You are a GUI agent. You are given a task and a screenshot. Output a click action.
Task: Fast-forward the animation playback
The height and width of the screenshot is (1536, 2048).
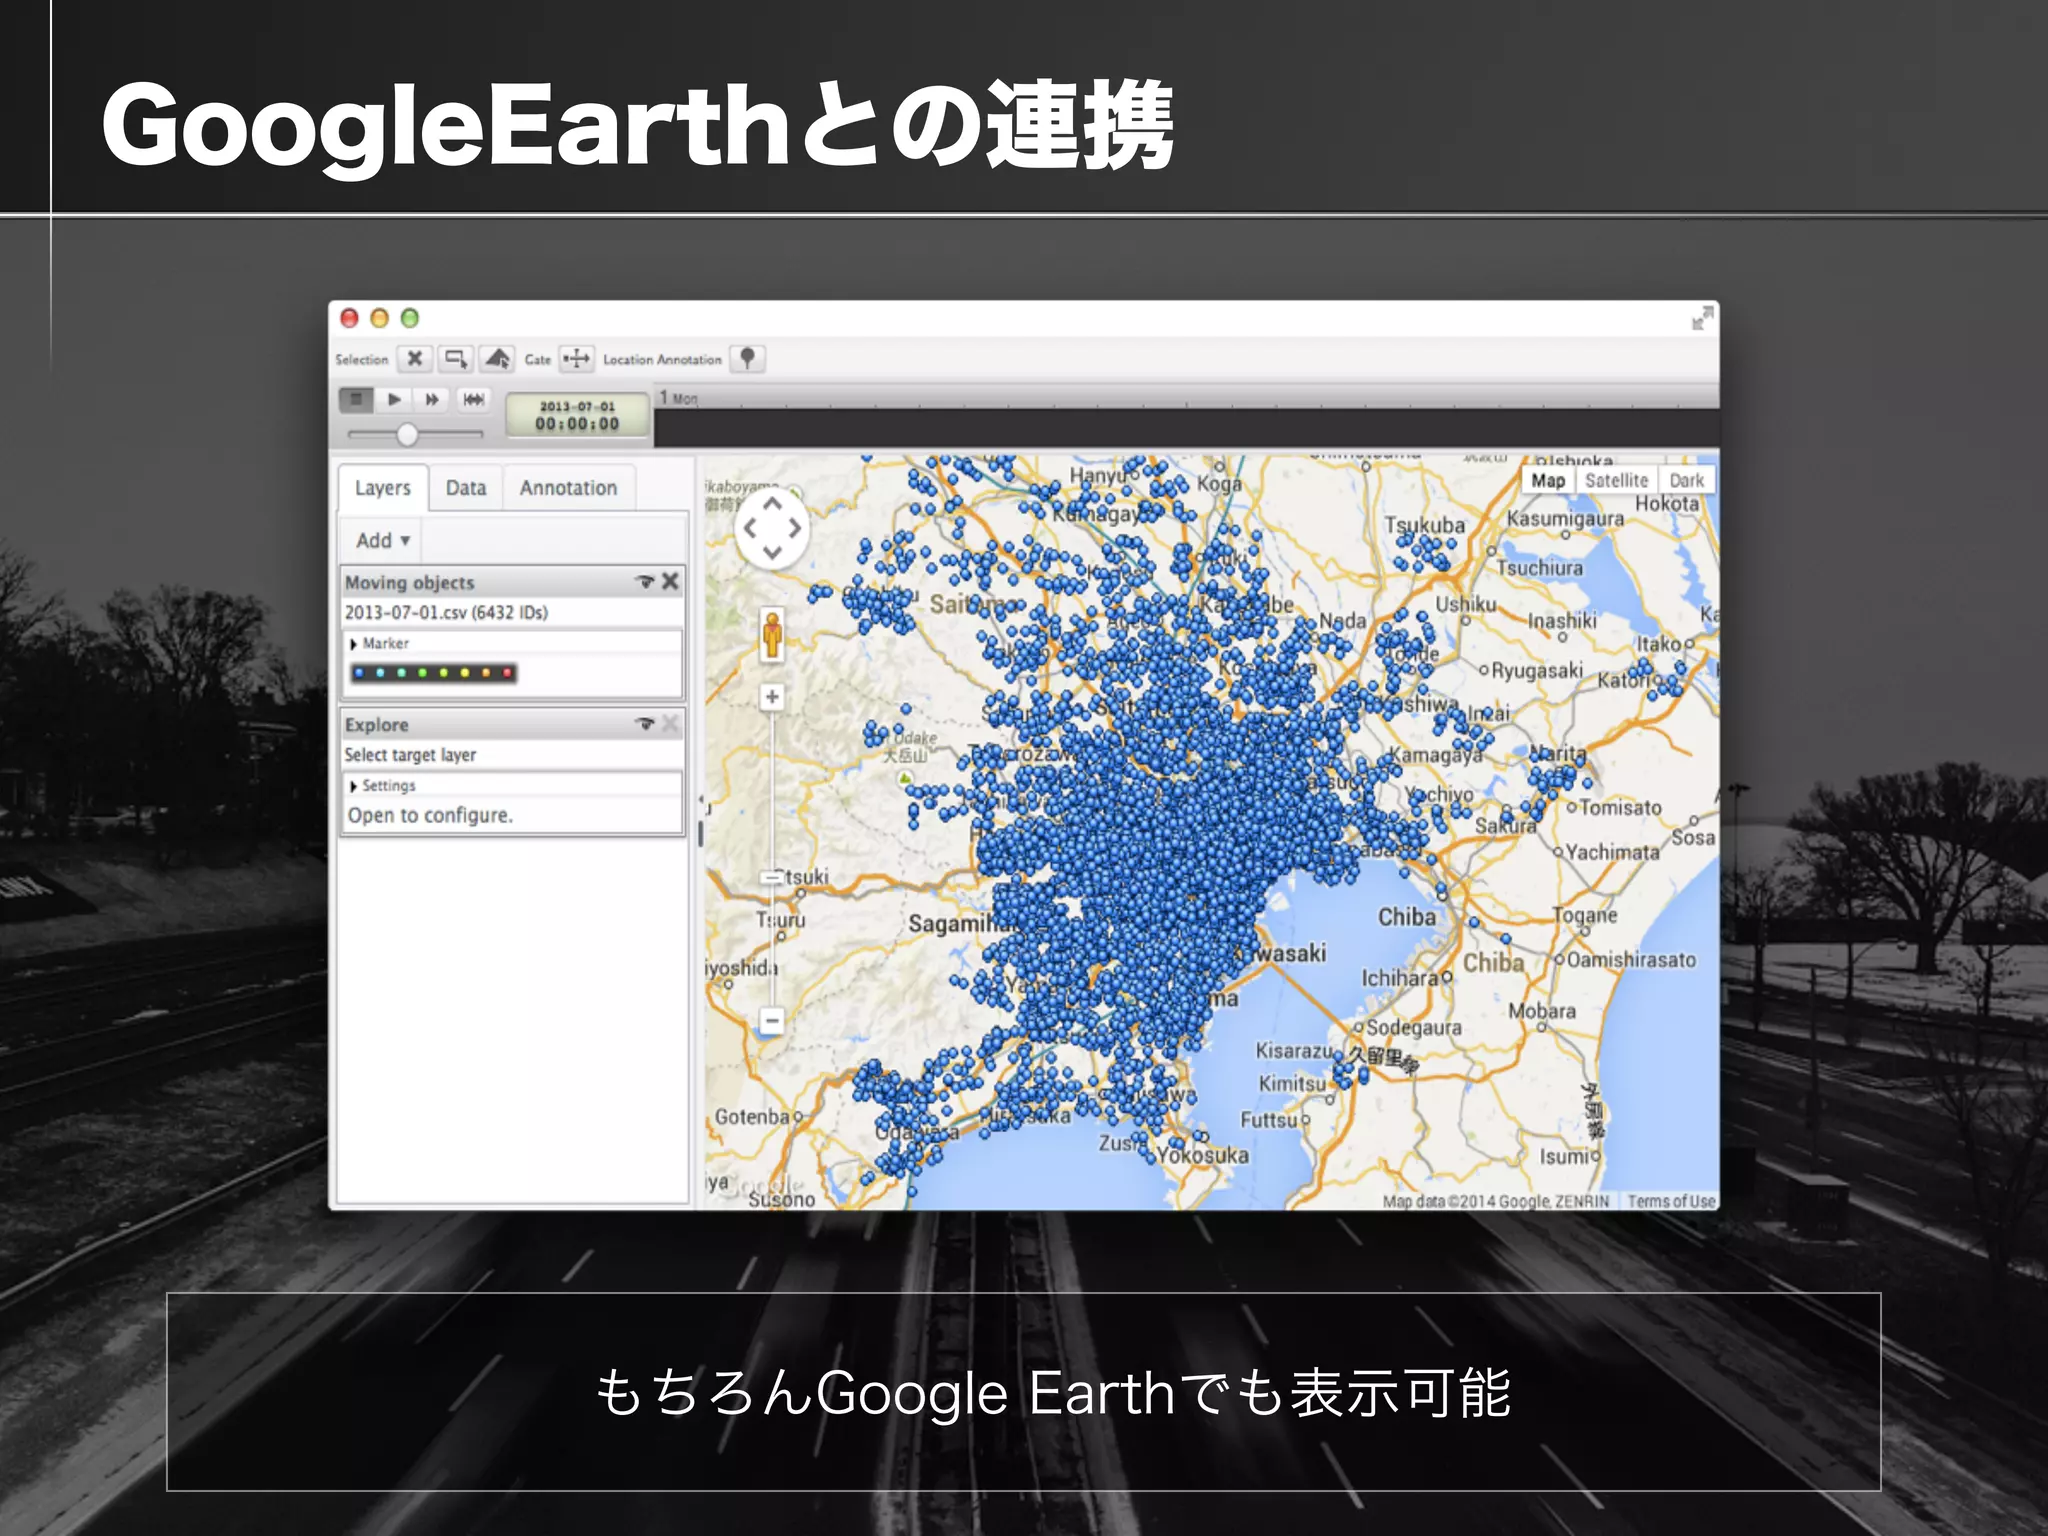pyautogui.click(x=432, y=399)
